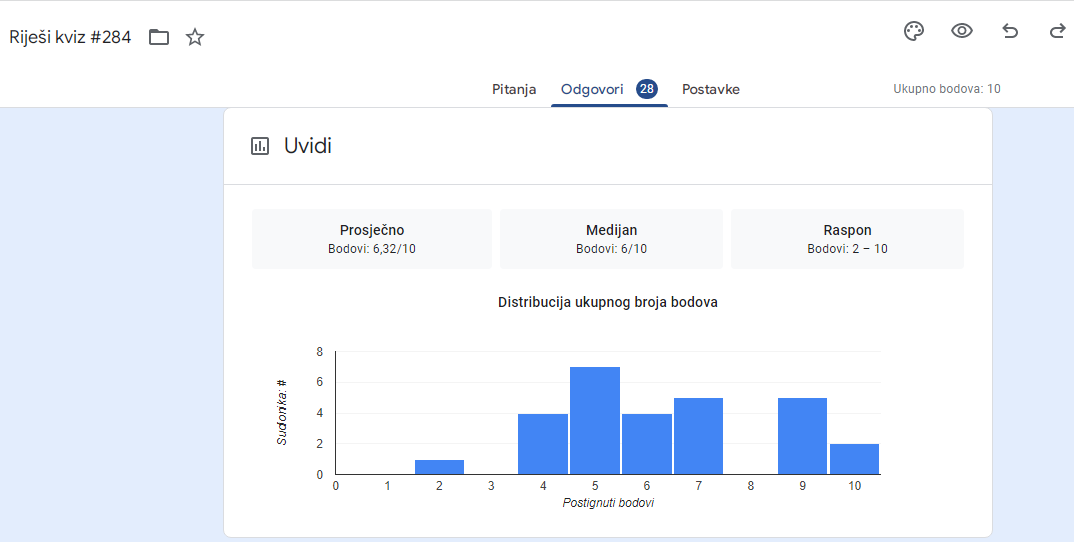Switch to the Pitanja tab
The height and width of the screenshot is (542, 1074).
point(514,89)
